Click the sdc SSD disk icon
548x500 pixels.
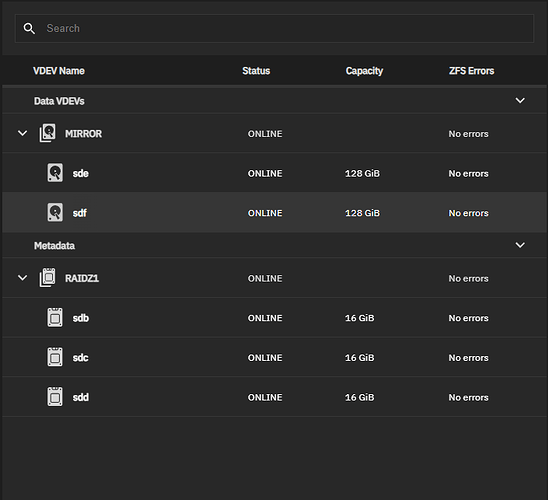click(x=55, y=357)
